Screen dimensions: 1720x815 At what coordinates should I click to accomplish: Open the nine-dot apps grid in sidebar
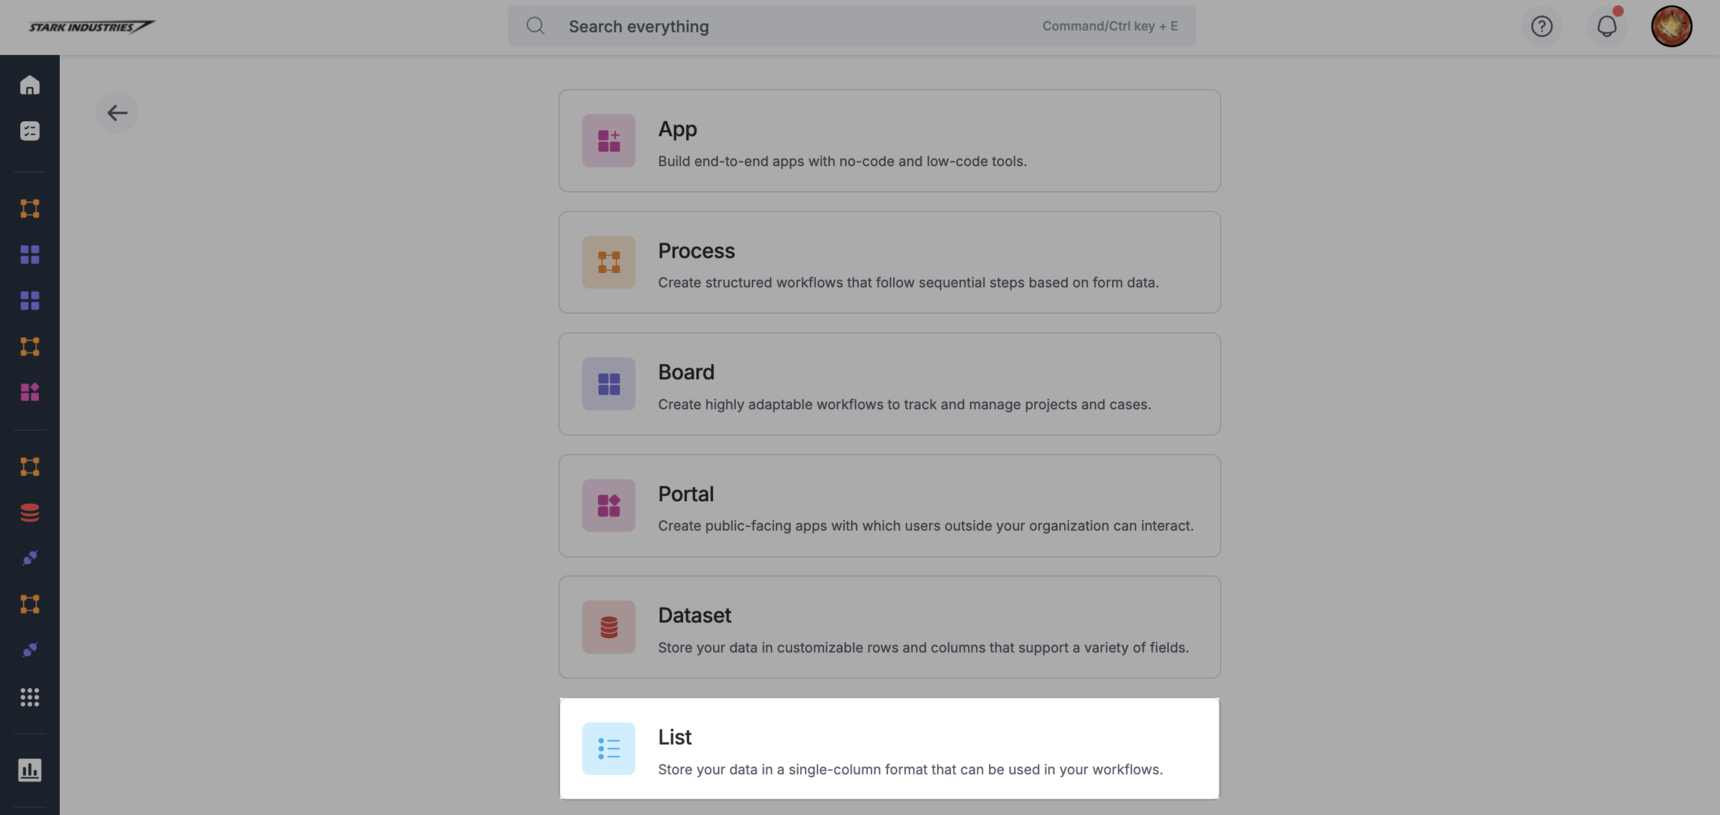(30, 697)
